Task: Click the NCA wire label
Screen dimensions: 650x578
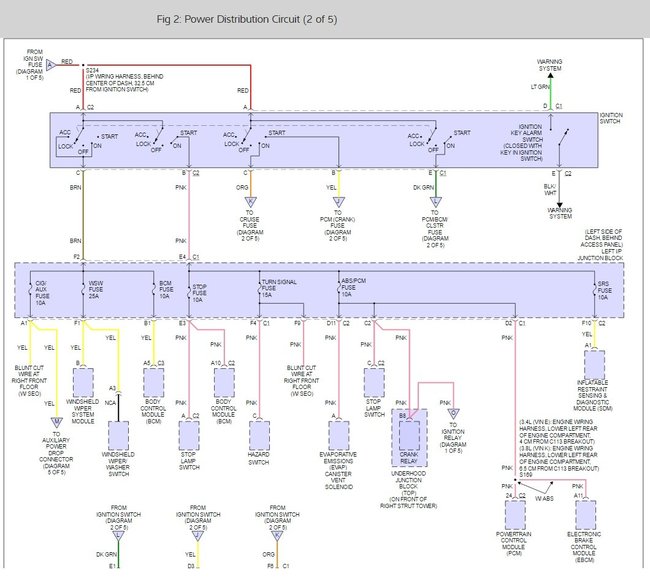Action: 110,403
